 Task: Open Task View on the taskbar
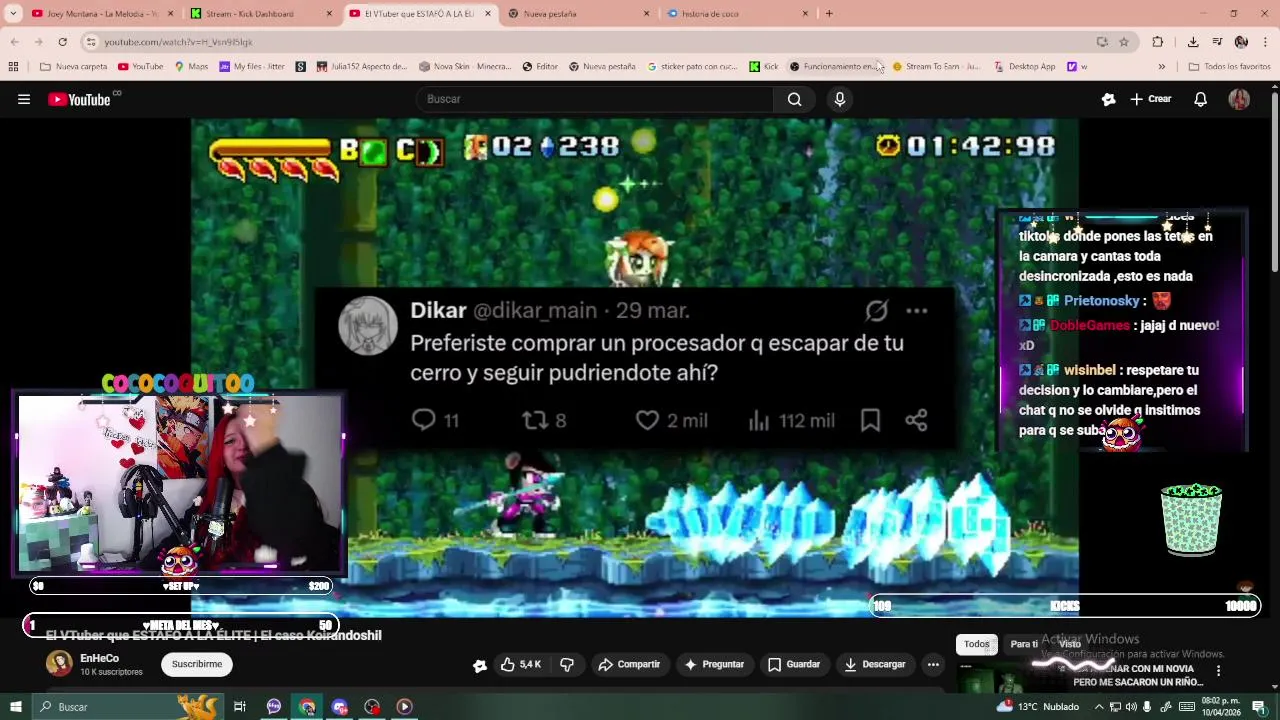click(240, 707)
